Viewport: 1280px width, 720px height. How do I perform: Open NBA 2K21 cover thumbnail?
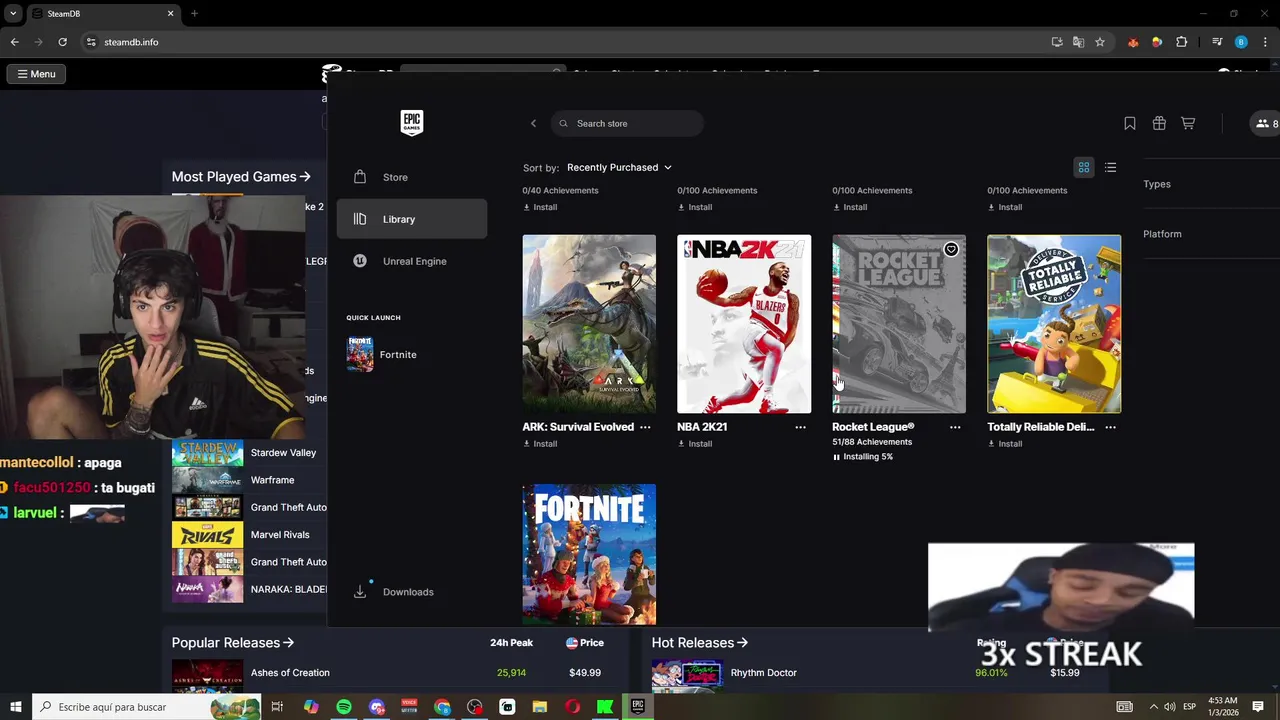[x=744, y=324]
